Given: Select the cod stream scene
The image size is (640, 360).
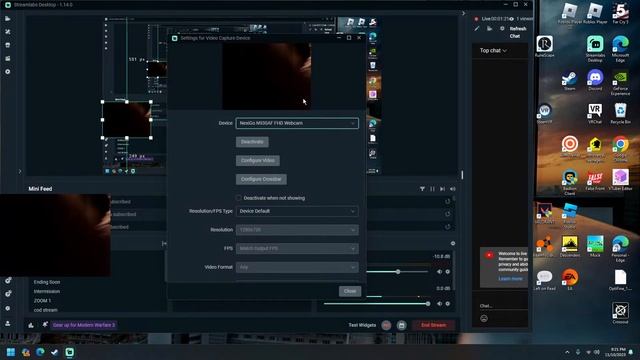Looking at the screenshot, I should coord(46,310).
